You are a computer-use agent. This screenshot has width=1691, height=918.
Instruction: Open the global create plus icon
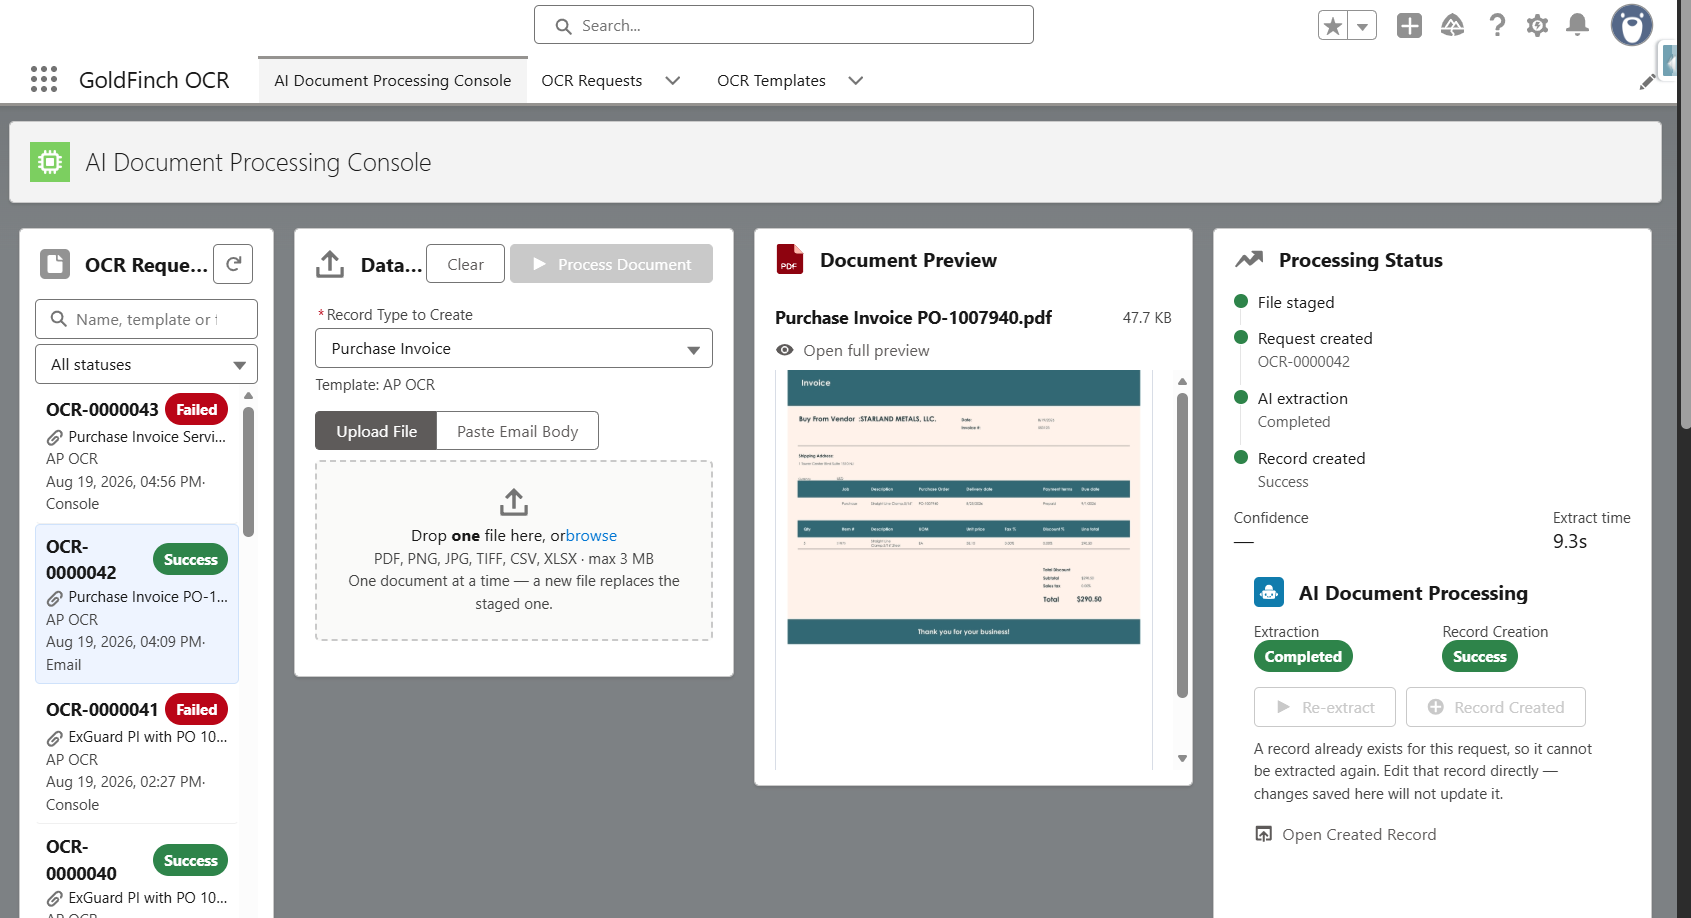(x=1409, y=26)
